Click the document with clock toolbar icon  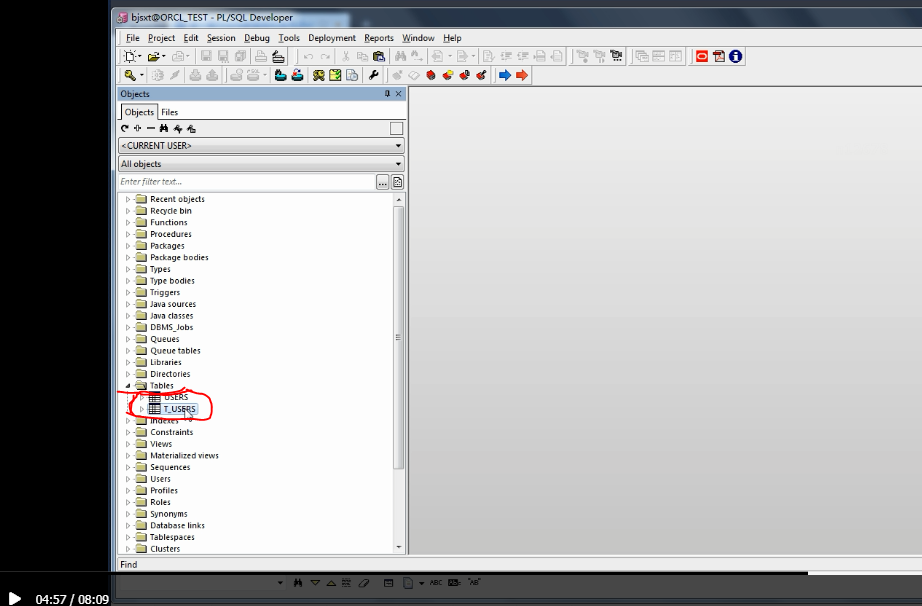(352, 75)
